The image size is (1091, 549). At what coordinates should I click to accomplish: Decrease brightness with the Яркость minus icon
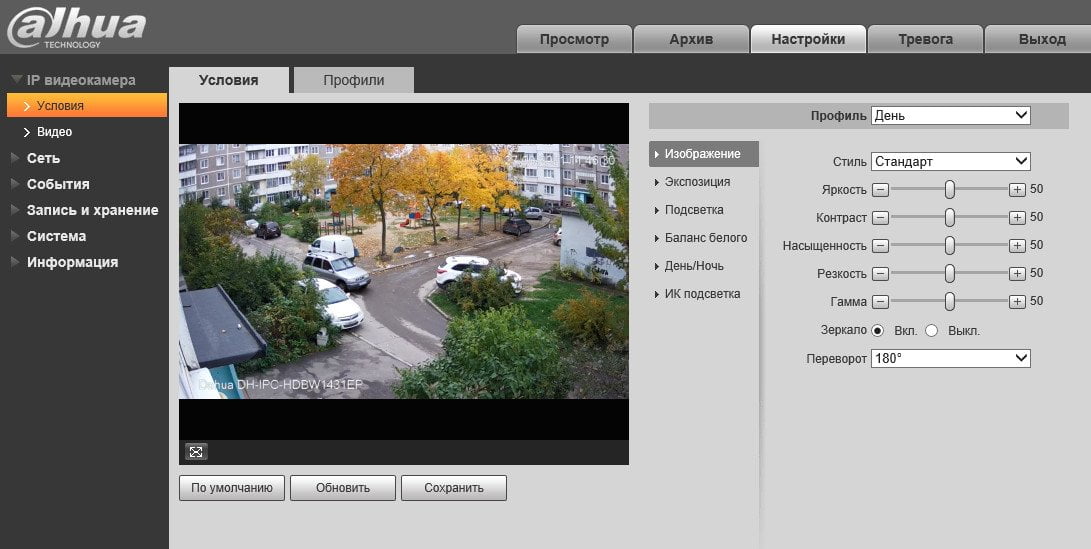881,189
